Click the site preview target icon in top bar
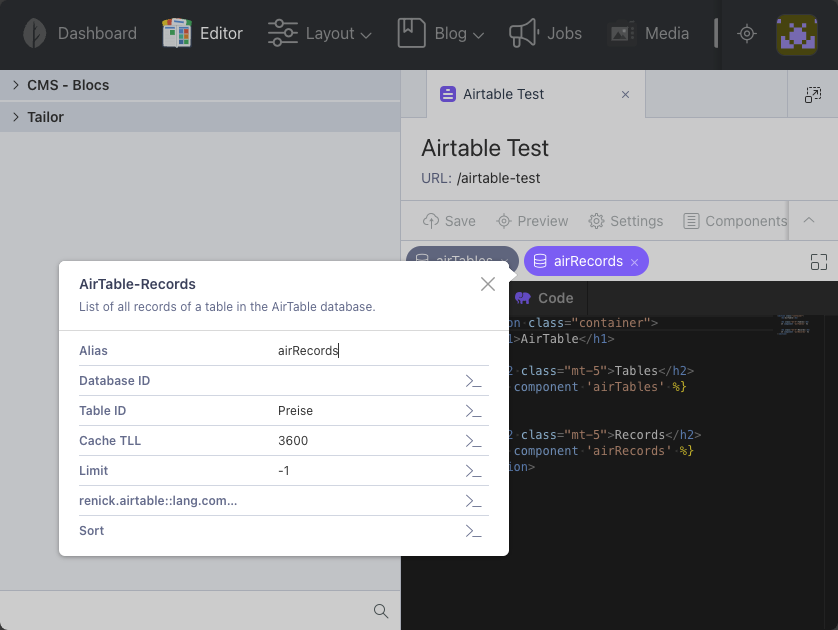The height and width of the screenshot is (630, 838). 747,34
